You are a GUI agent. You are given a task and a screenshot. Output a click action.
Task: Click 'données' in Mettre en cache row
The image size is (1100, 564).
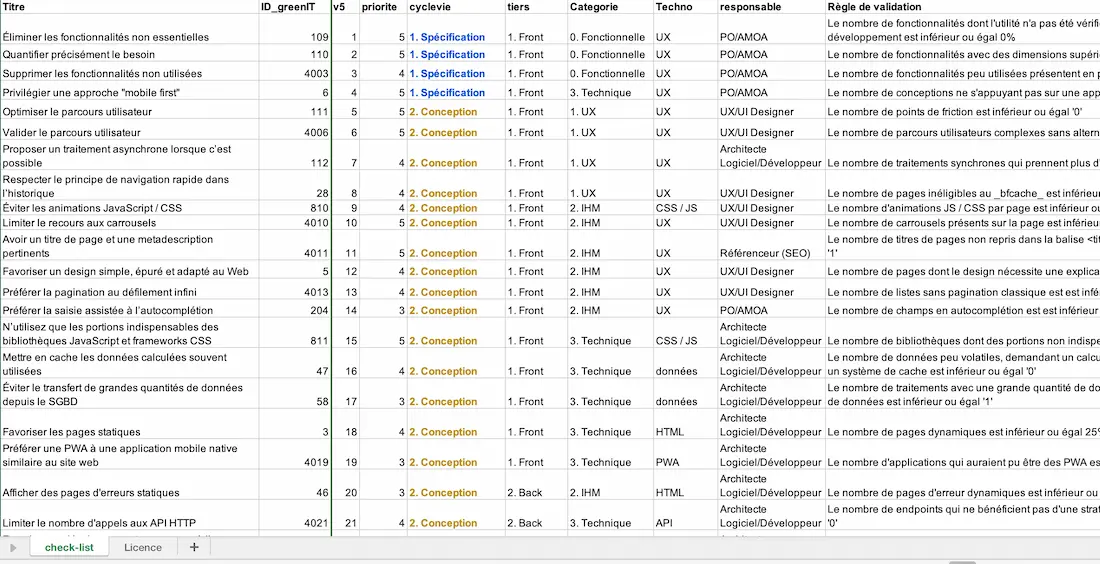tap(686, 363)
